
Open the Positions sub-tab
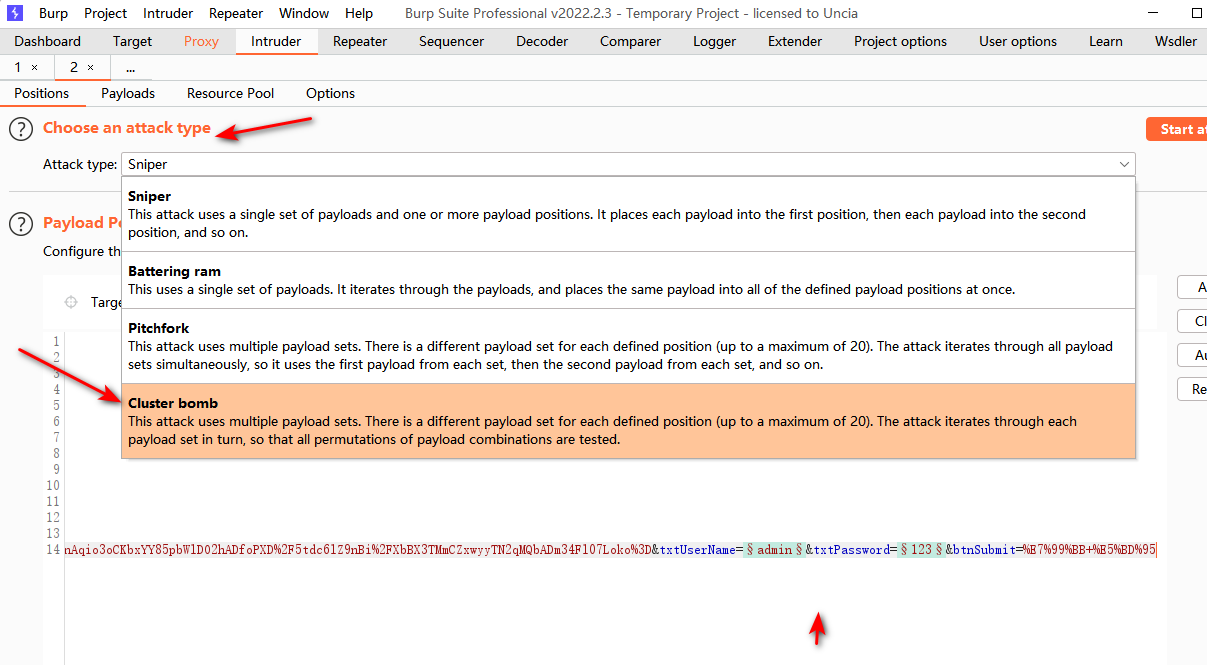pyautogui.click(x=42, y=93)
